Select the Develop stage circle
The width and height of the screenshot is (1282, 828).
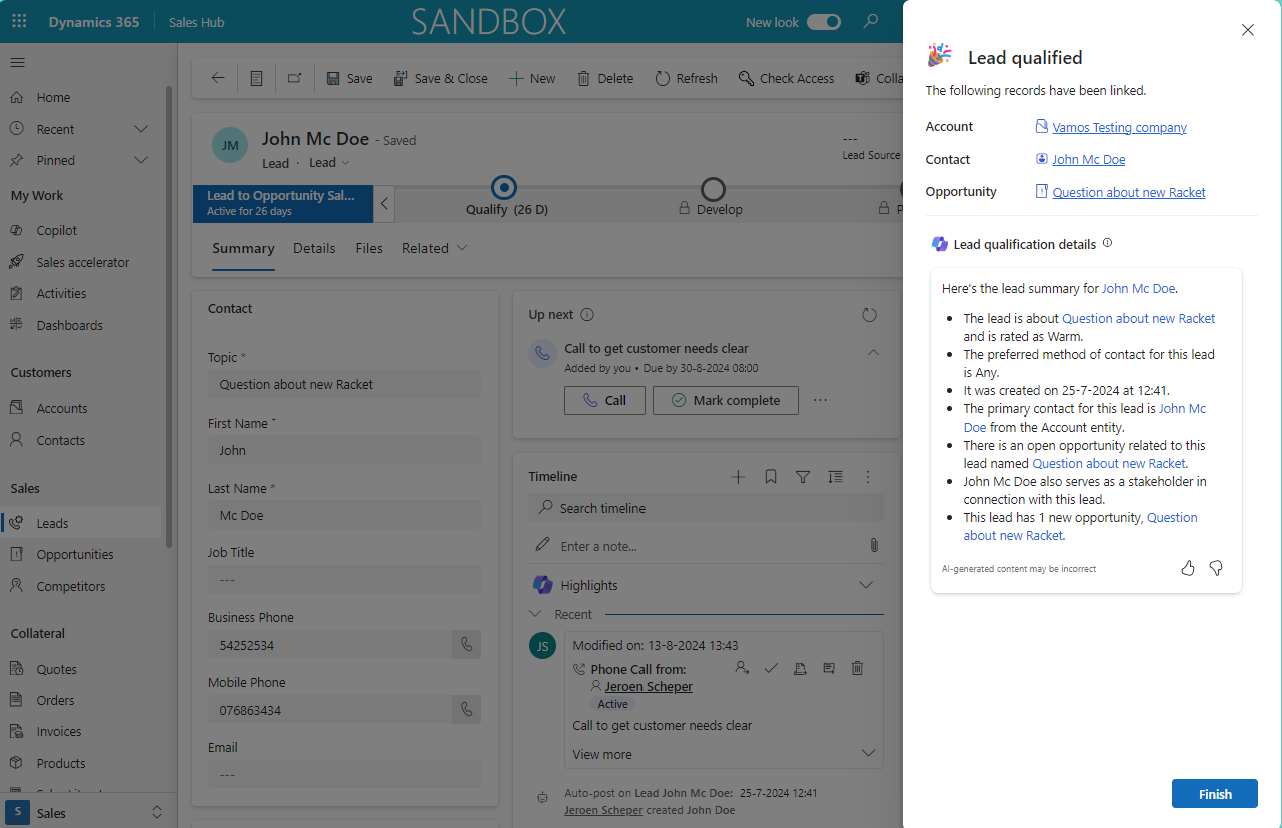pyautogui.click(x=713, y=188)
